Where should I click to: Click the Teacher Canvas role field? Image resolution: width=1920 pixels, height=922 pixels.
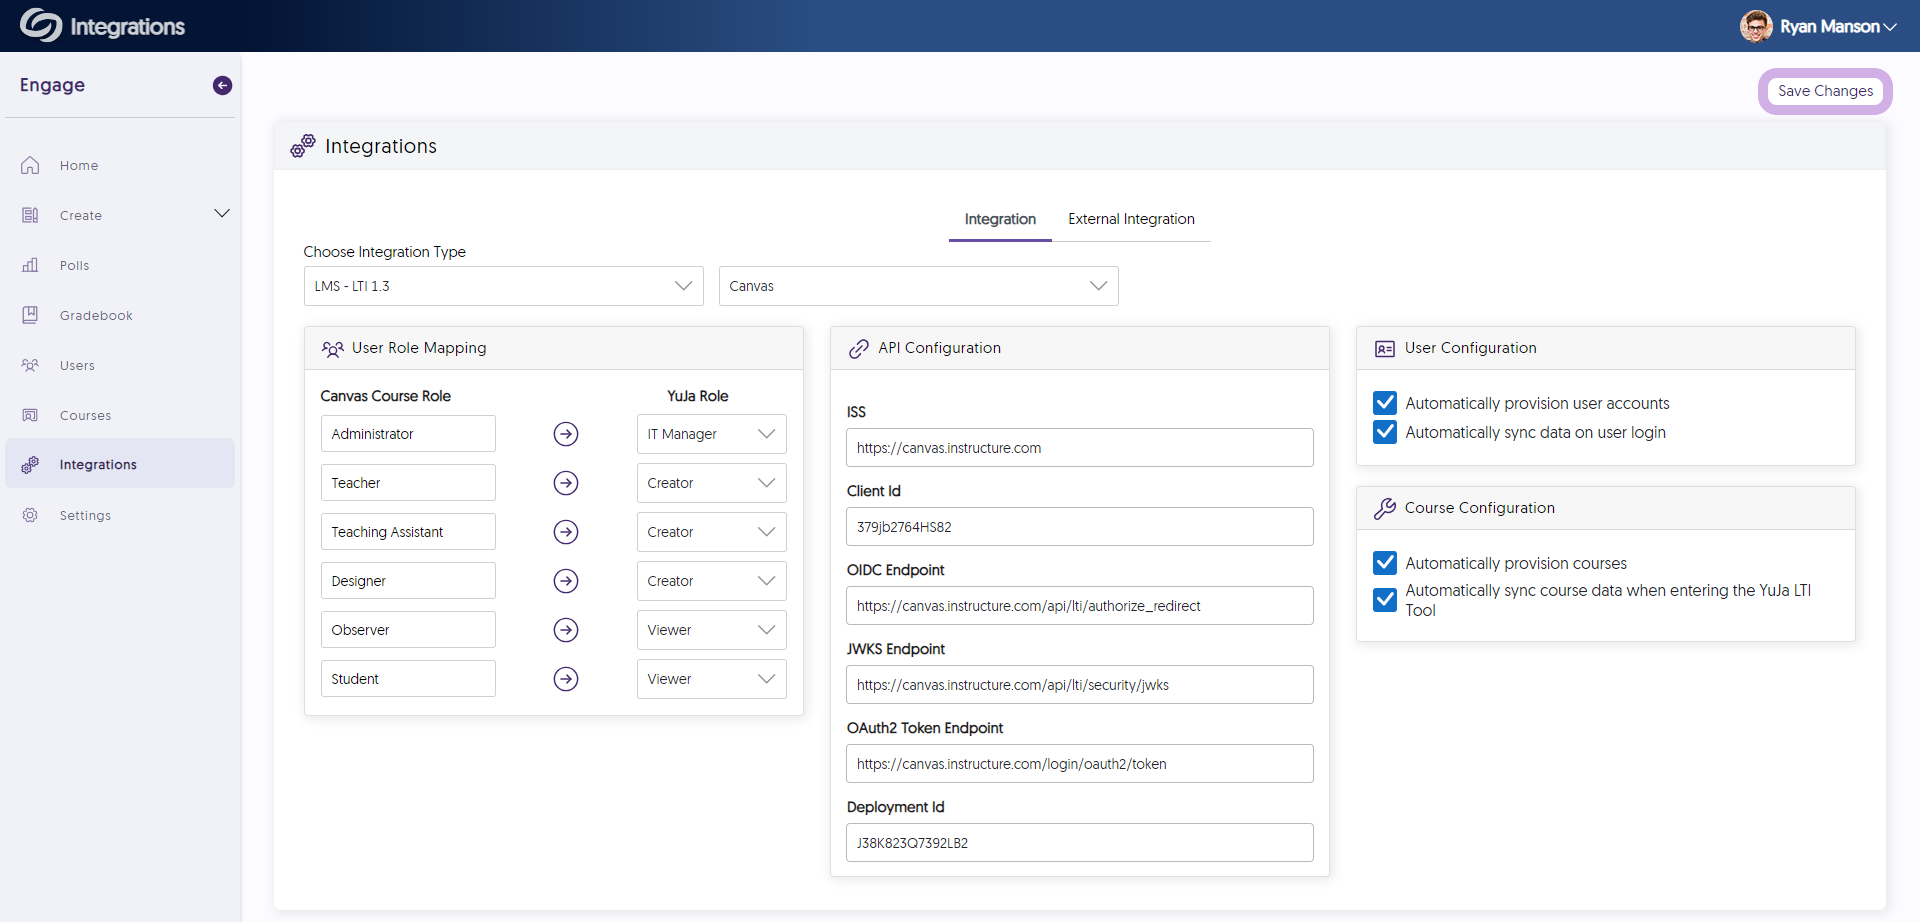tap(408, 483)
